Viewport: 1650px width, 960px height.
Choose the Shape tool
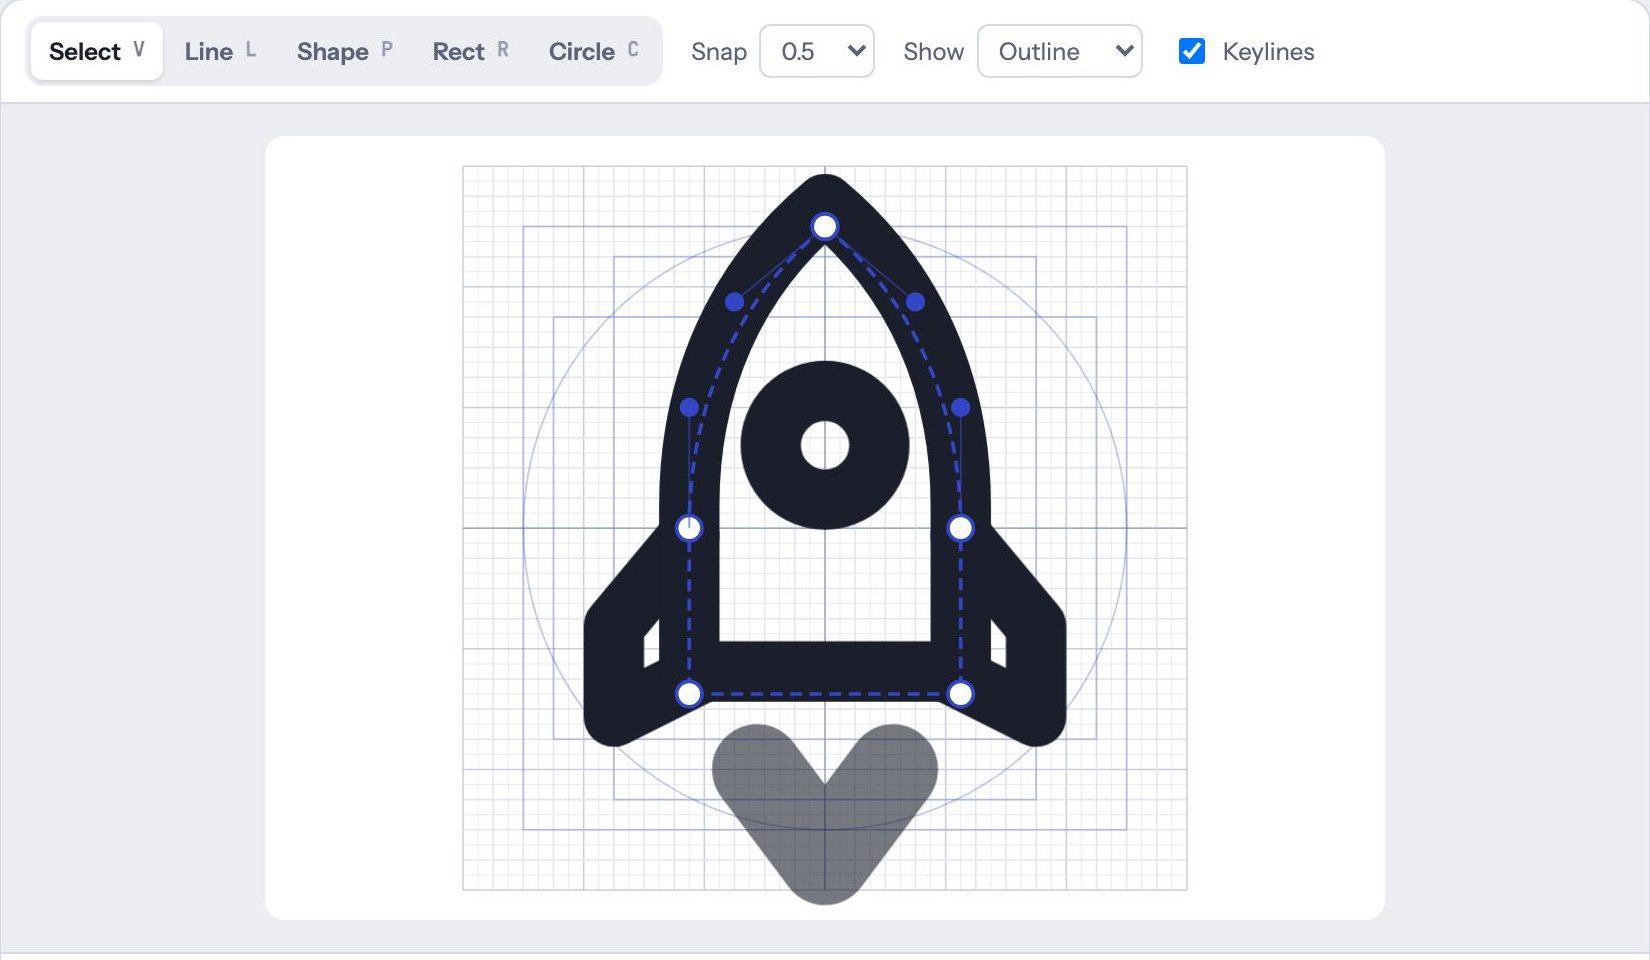(x=344, y=51)
